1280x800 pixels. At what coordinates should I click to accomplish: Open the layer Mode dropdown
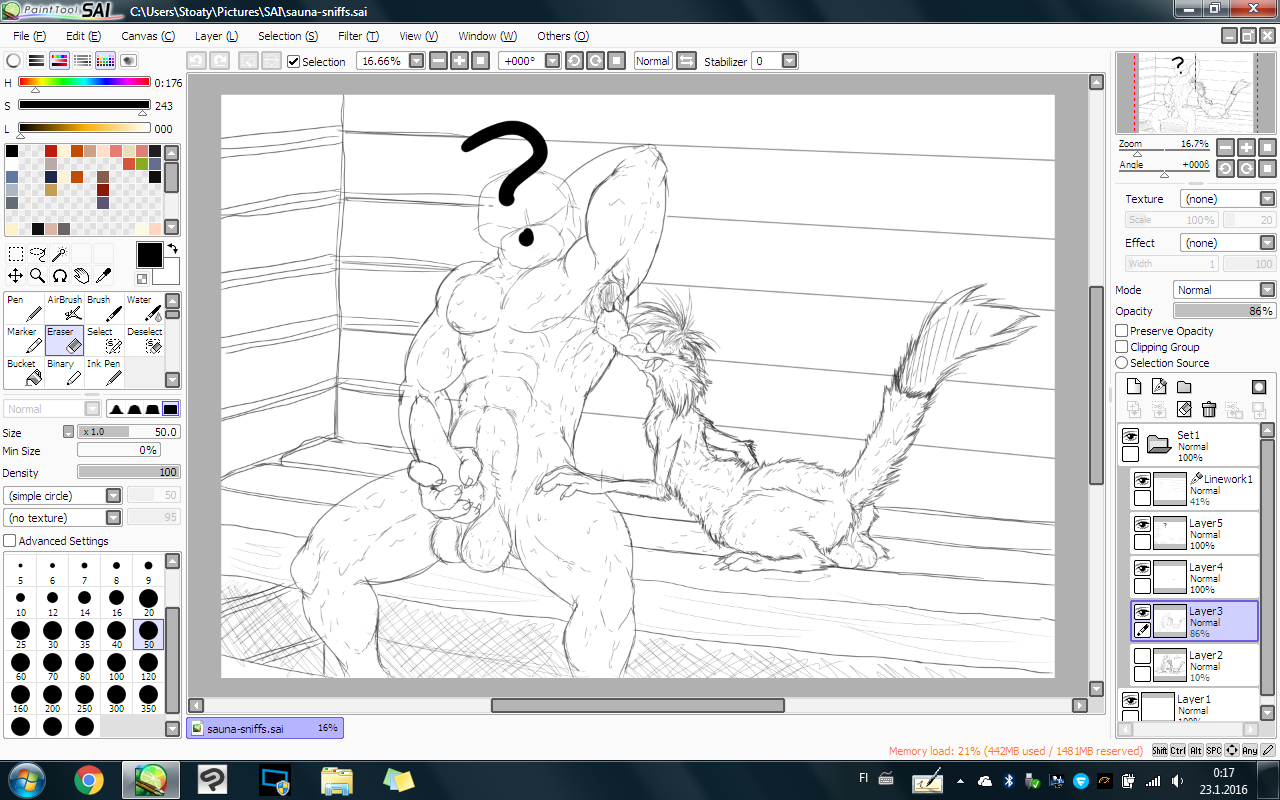pos(1267,290)
